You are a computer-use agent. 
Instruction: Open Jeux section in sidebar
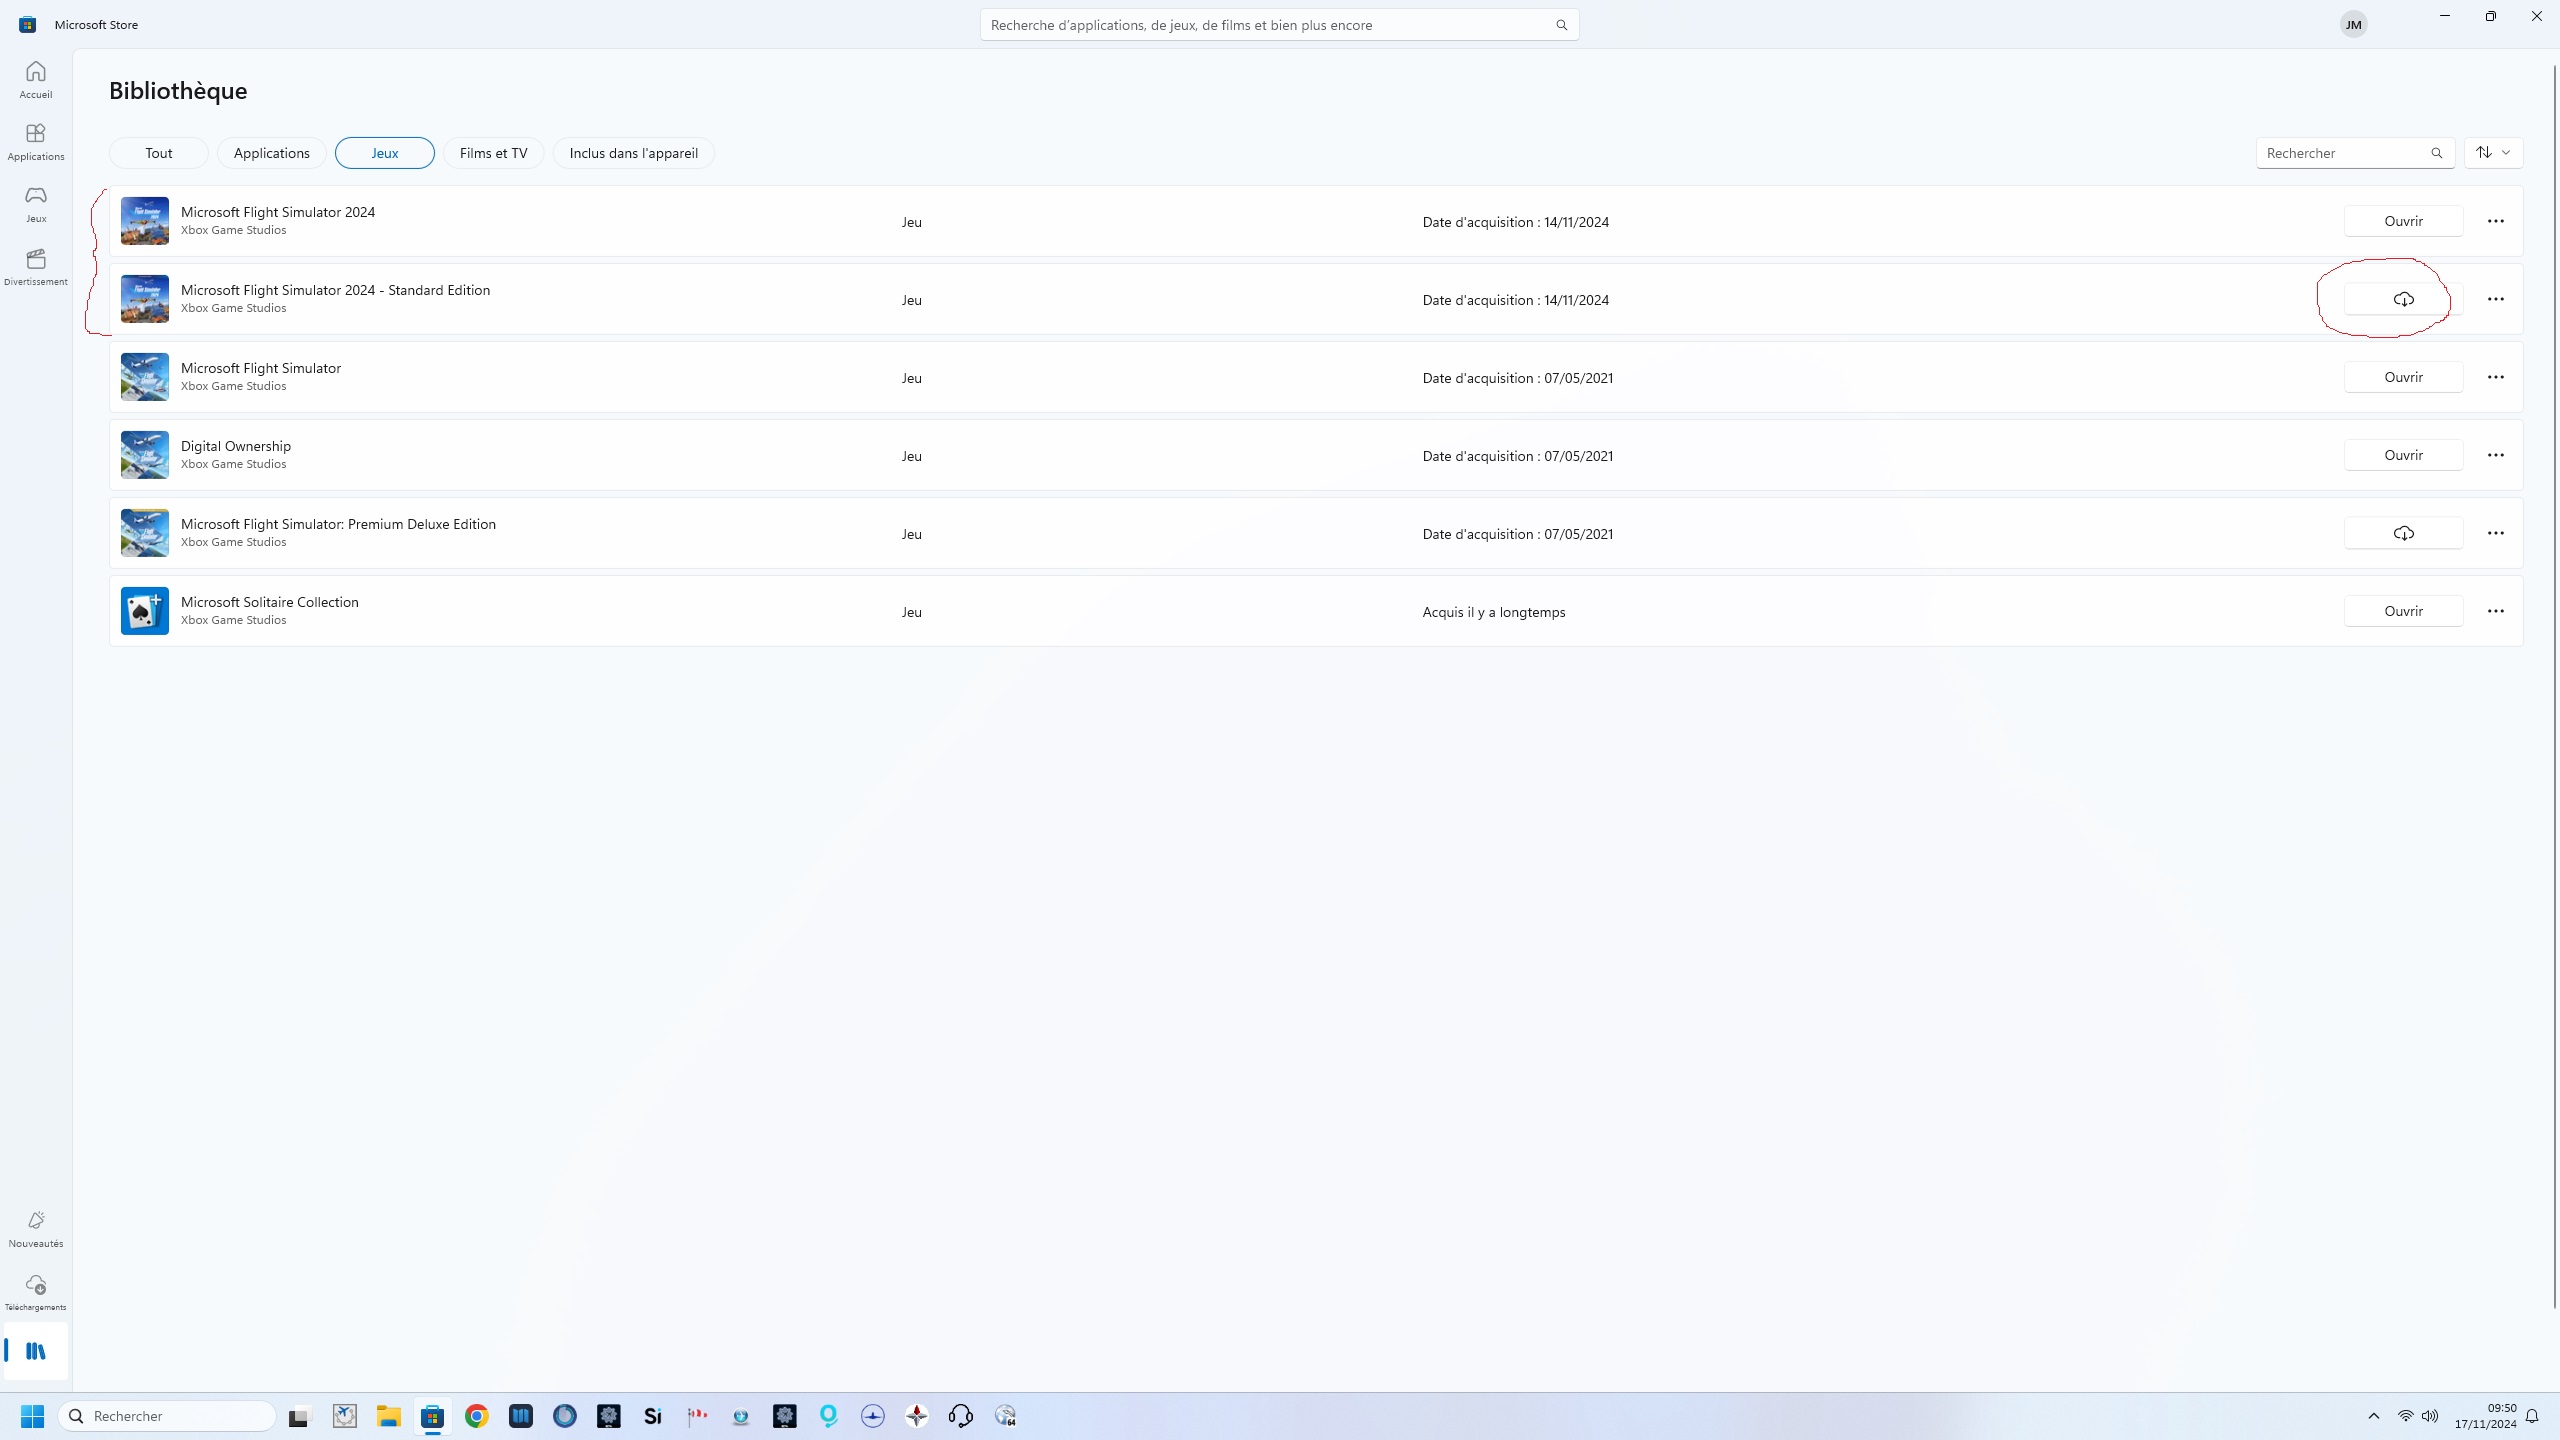pos(36,204)
